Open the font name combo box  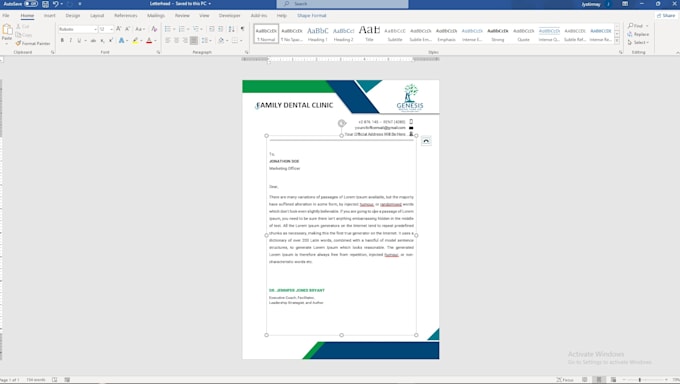(x=78, y=29)
